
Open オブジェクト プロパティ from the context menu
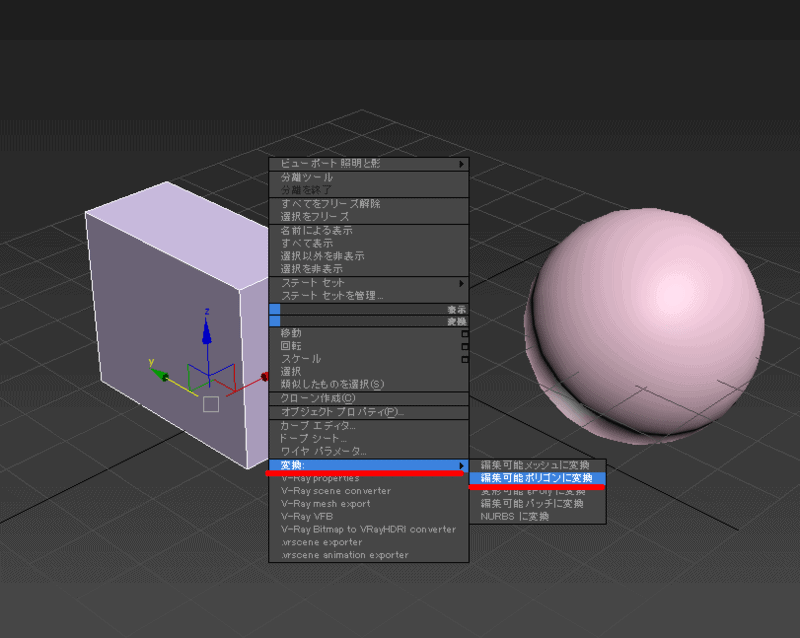pyautogui.click(x=342, y=412)
